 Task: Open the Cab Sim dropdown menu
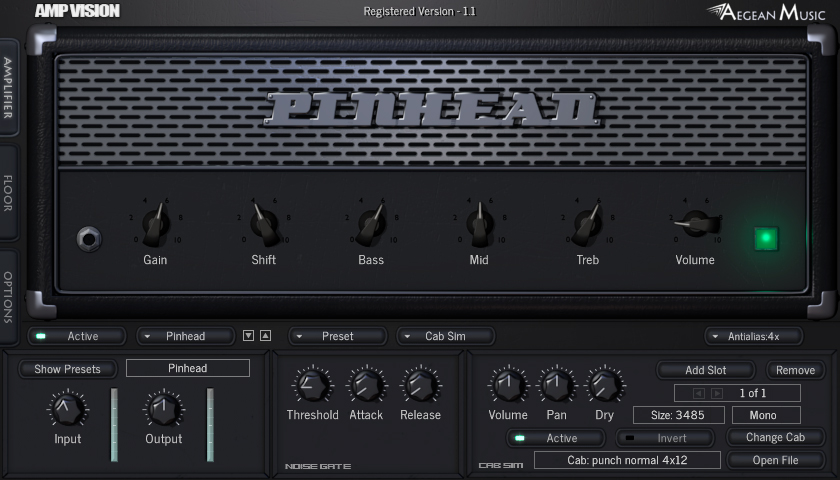coord(445,336)
